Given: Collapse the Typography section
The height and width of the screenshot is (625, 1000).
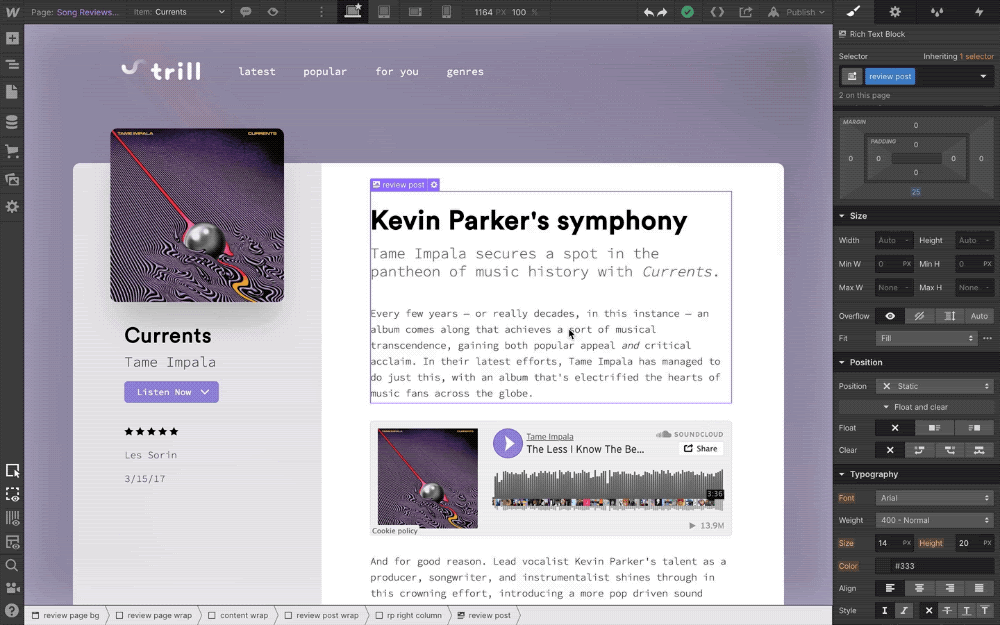Looking at the screenshot, I should tap(868, 474).
